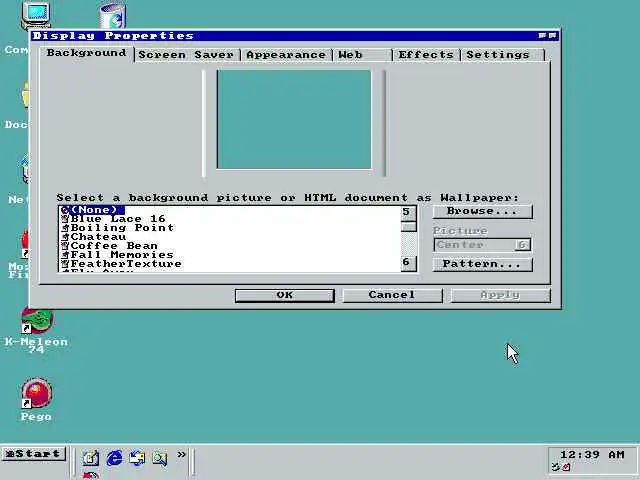Viewport: 640px width, 480px height.
Task: Open the Recycle Bin desktop icon
Action: tap(113, 16)
